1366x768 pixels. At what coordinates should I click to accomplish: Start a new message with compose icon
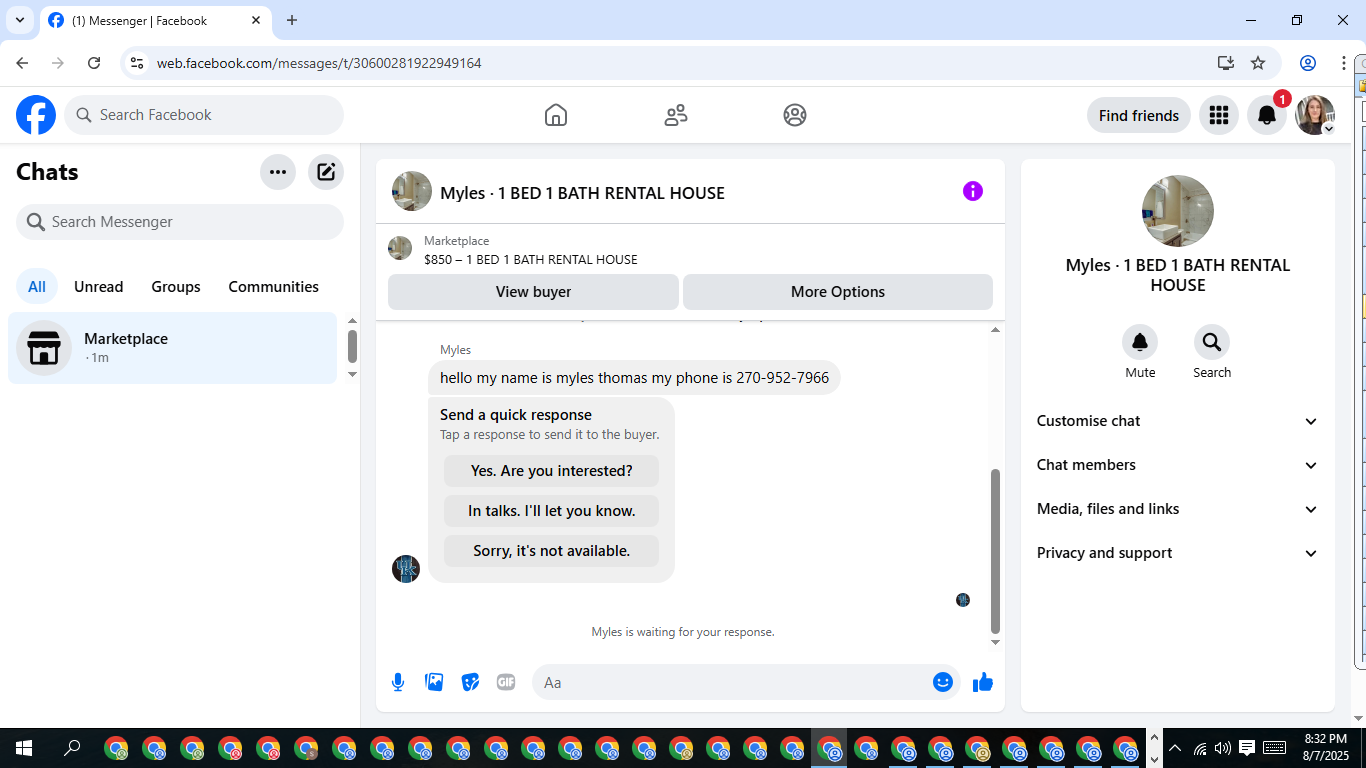tap(326, 172)
